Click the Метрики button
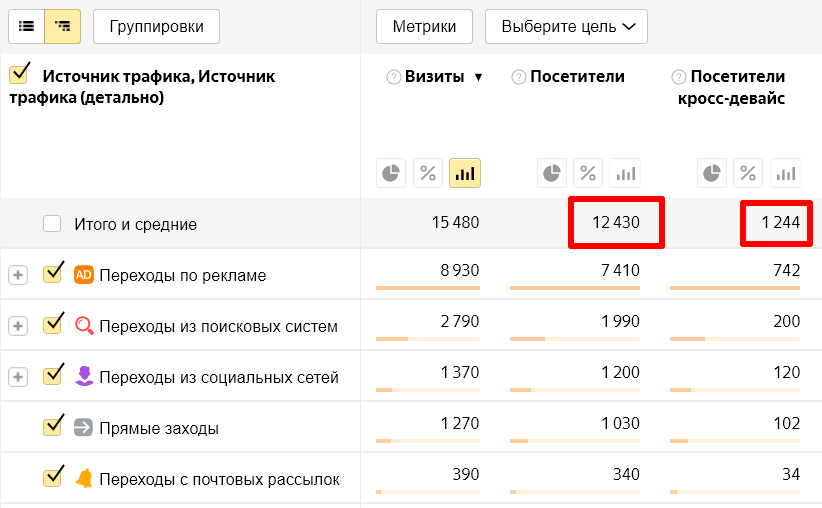This screenshot has height=508, width=822. [424, 27]
